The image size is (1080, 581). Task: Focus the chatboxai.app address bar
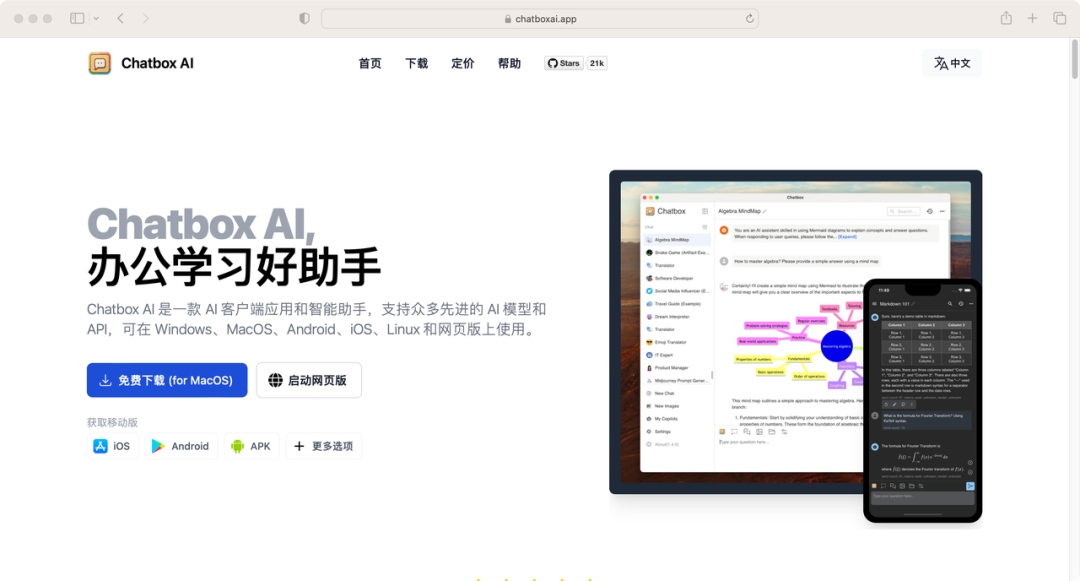(540, 19)
